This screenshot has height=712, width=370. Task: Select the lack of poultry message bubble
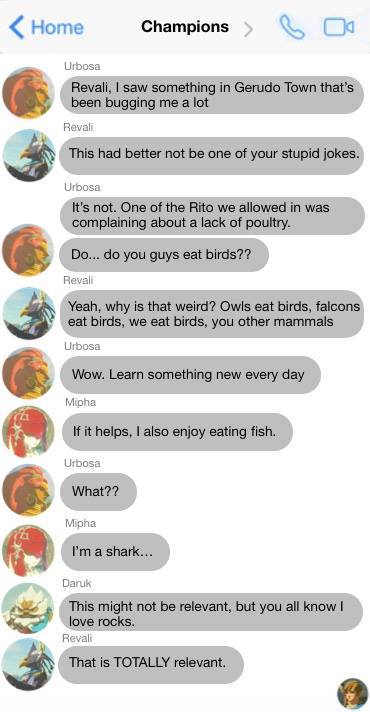tap(212, 216)
